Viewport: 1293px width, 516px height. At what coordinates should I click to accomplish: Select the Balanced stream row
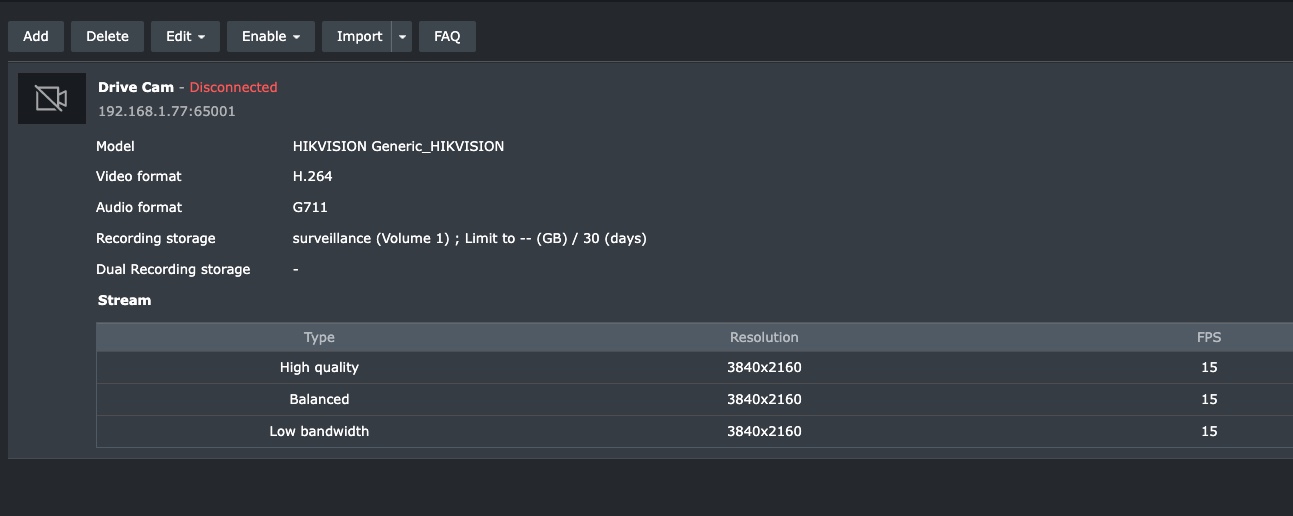point(319,399)
